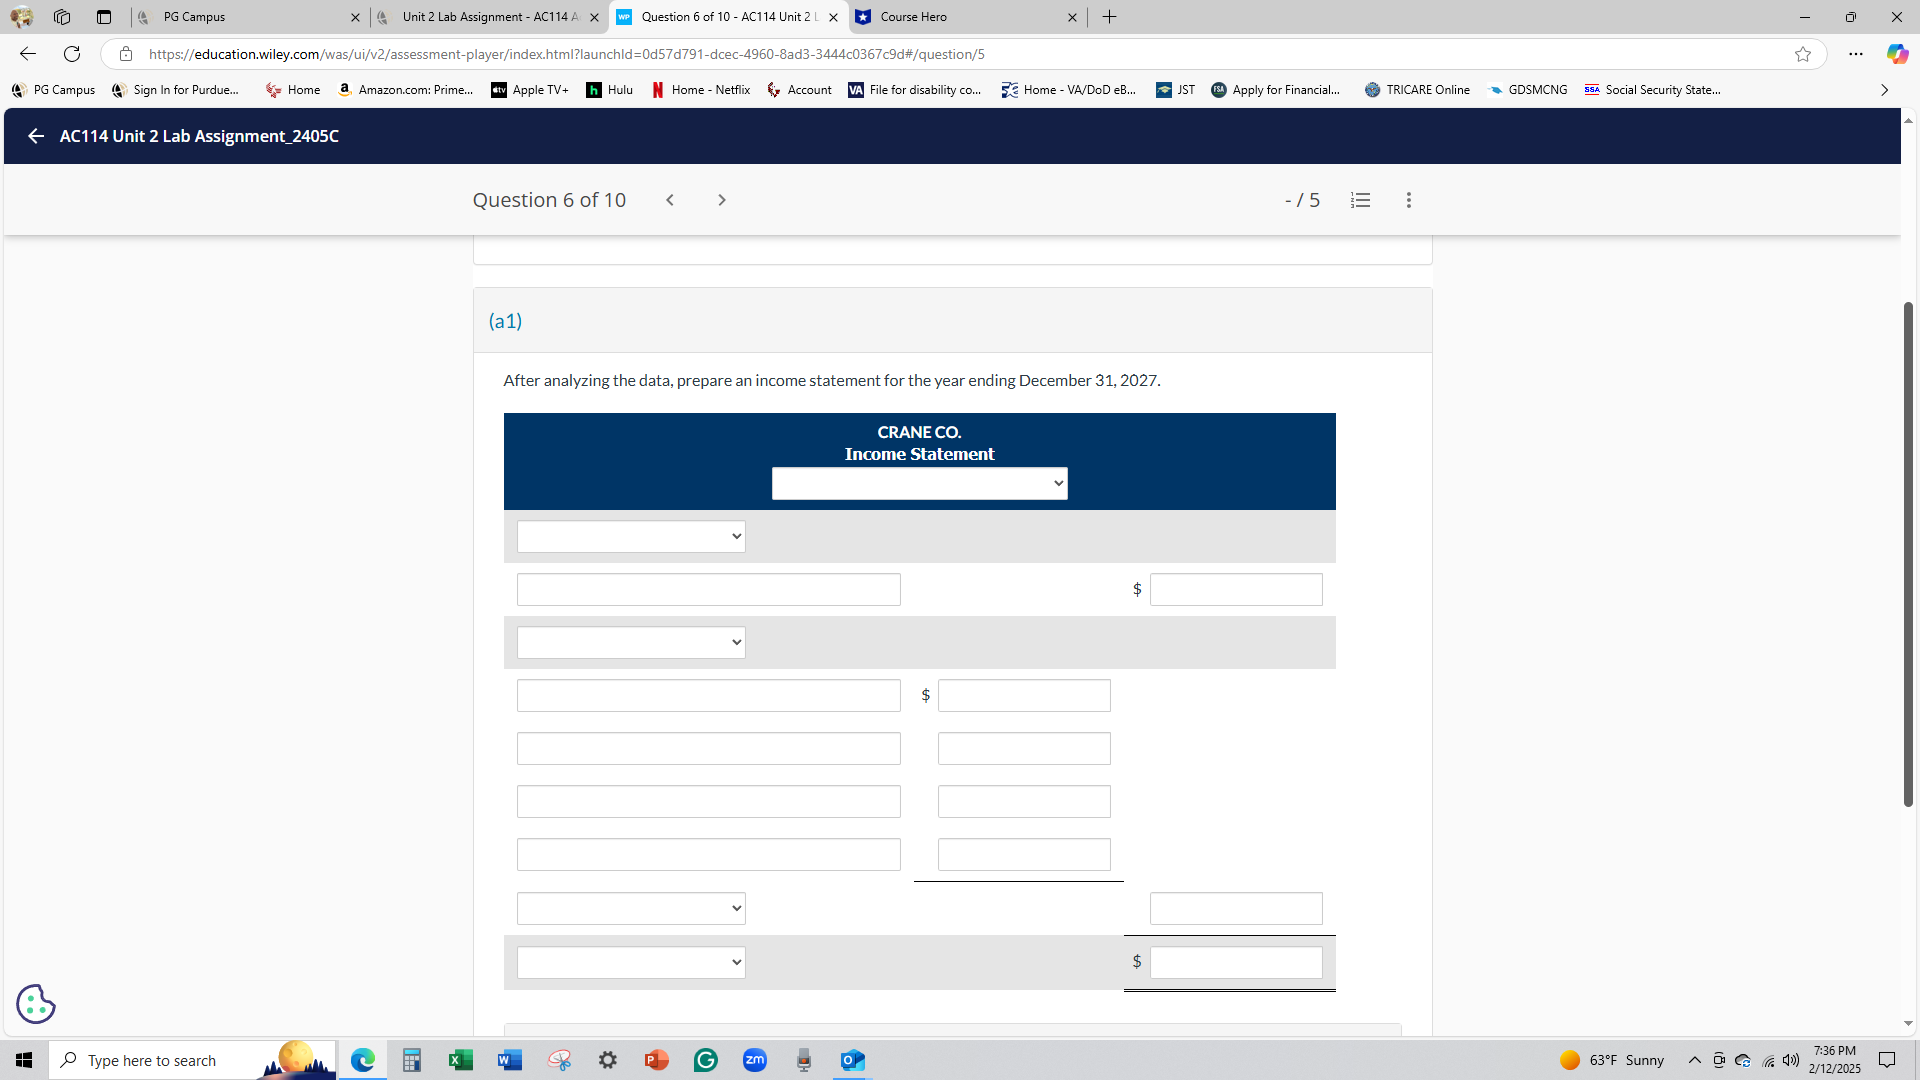The height and width of the screenshot is (1080, 1920).
Task: Go back using the assignment header arrow
Action: point(36,136)
